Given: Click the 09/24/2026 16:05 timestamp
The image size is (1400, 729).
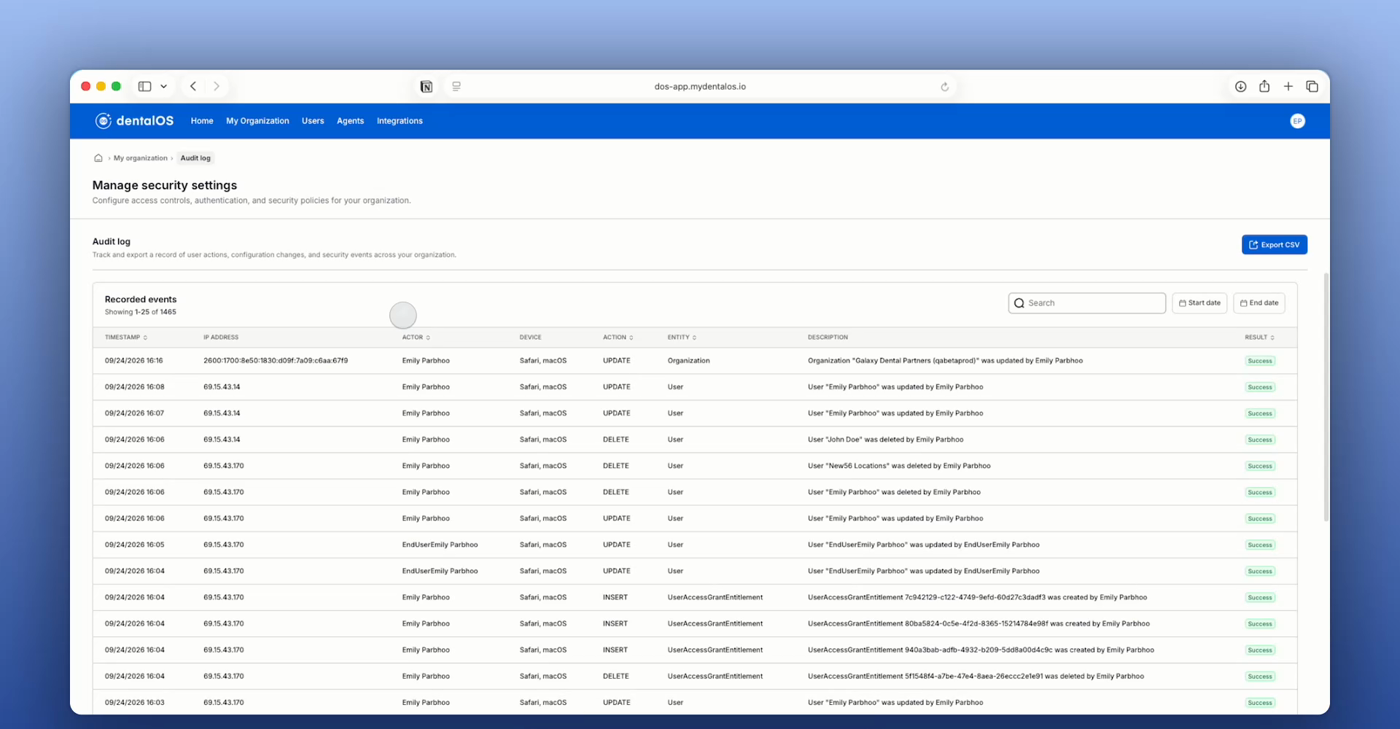Looking at the screenshot, I should [134, 545].
